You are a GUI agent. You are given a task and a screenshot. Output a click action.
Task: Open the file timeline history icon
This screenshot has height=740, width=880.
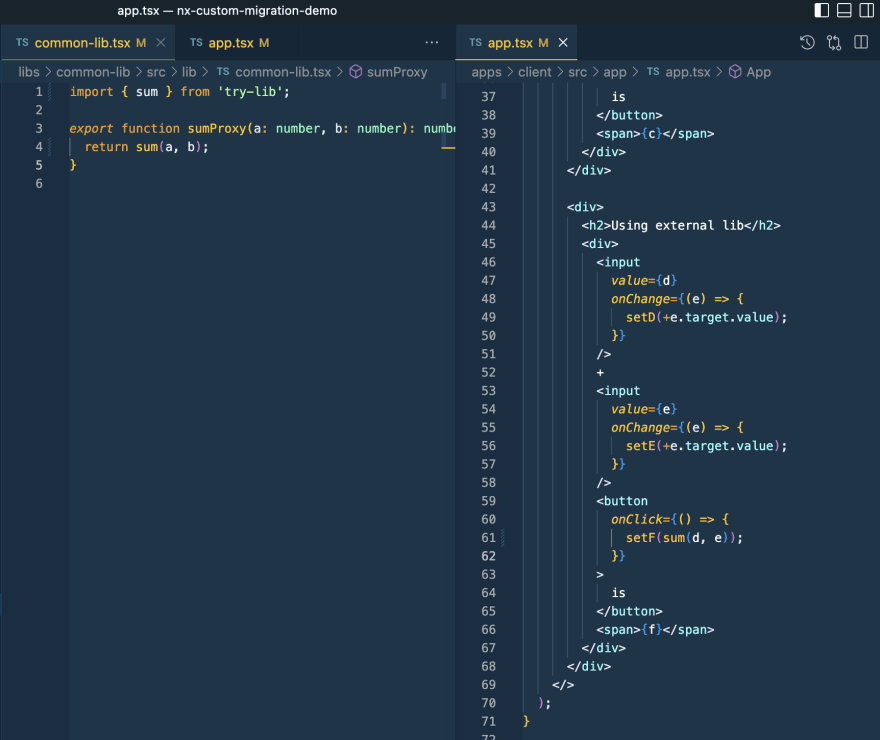(808, 43)
